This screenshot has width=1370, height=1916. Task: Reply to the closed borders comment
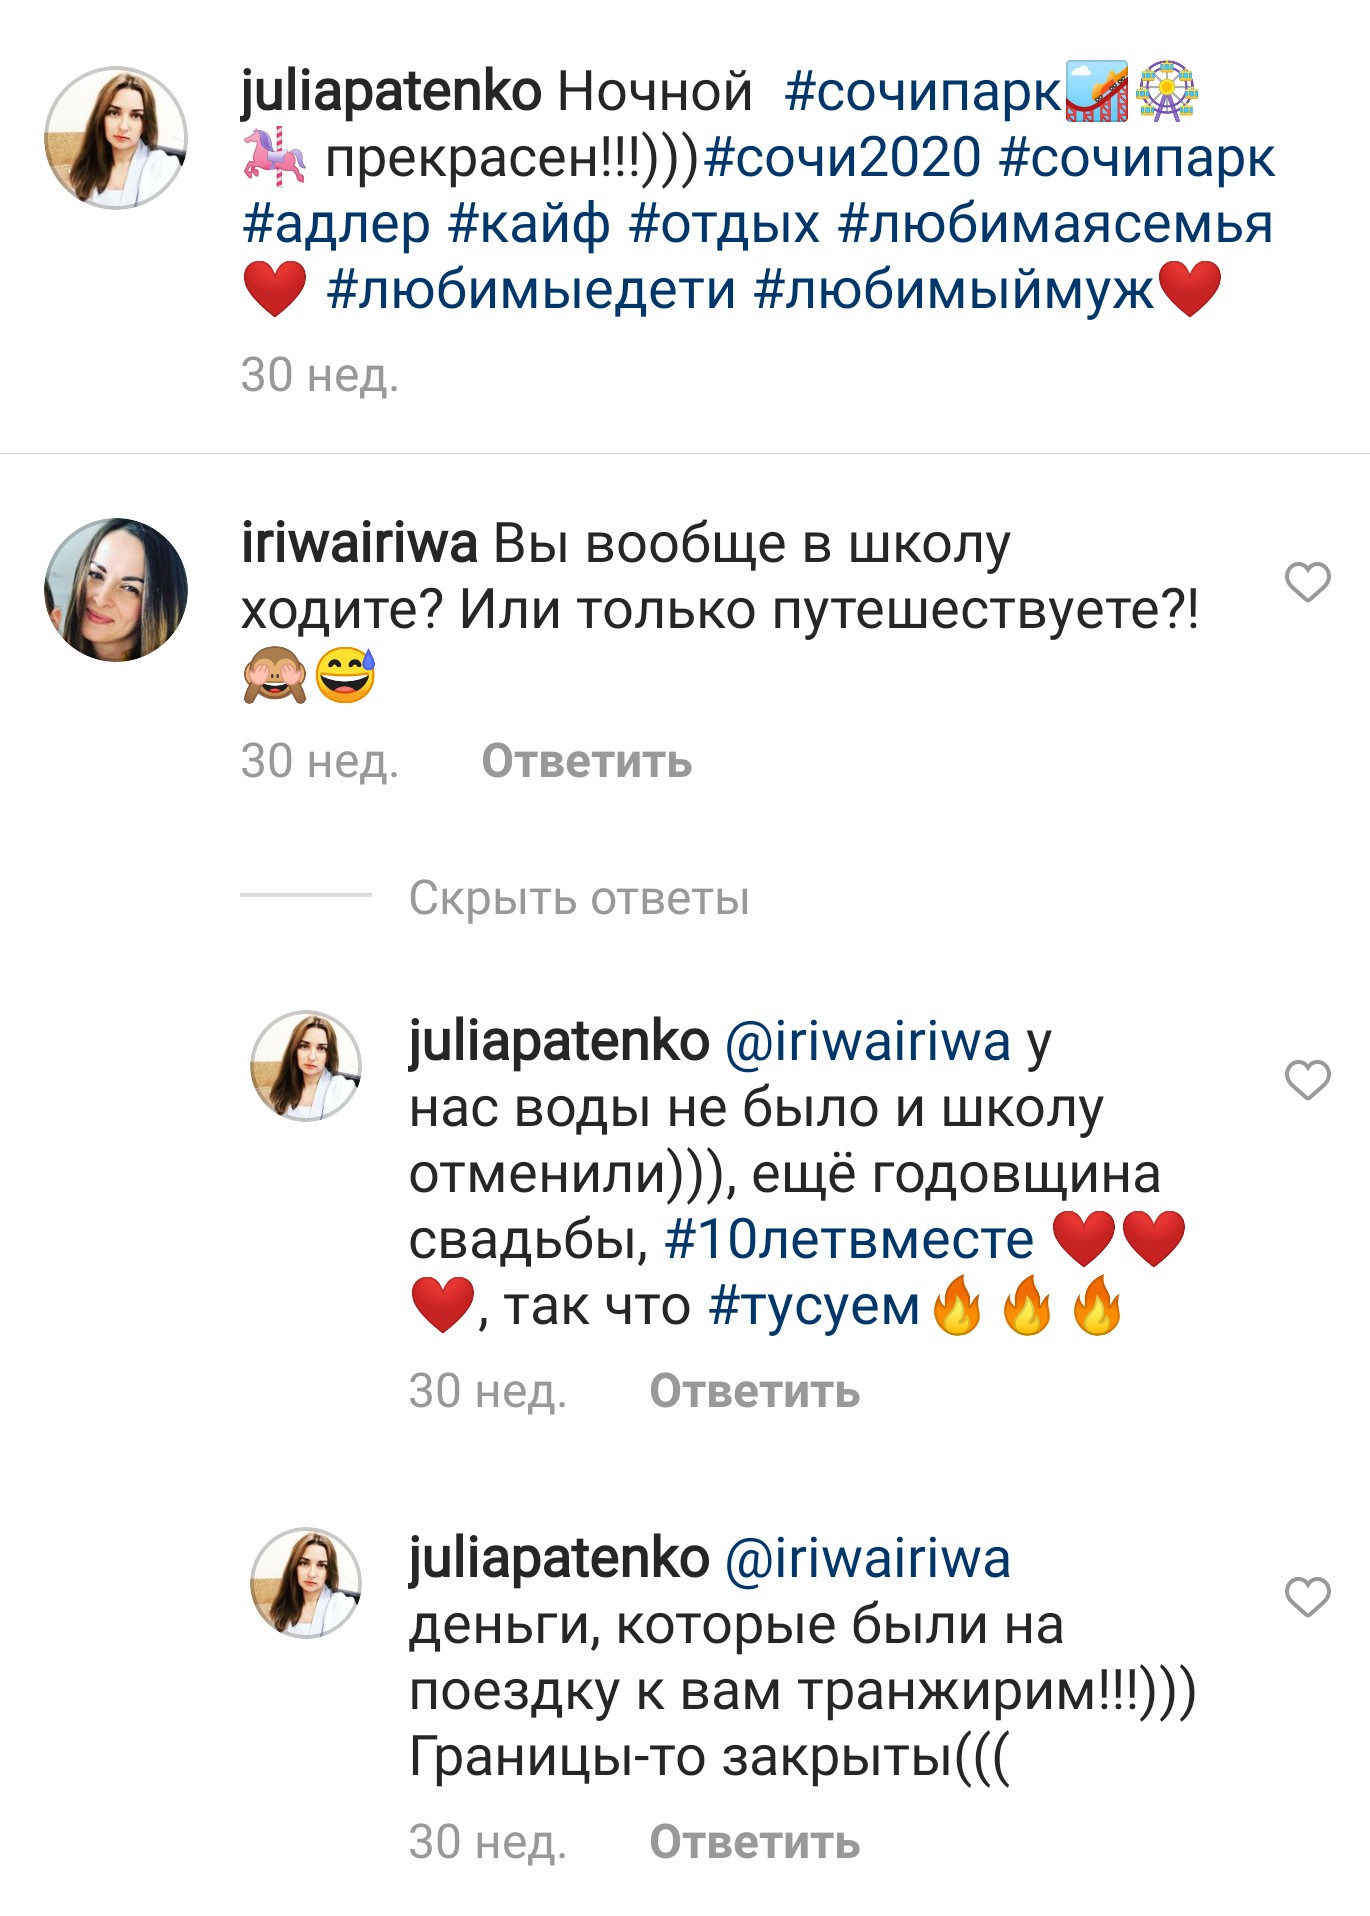(755, 1843)
